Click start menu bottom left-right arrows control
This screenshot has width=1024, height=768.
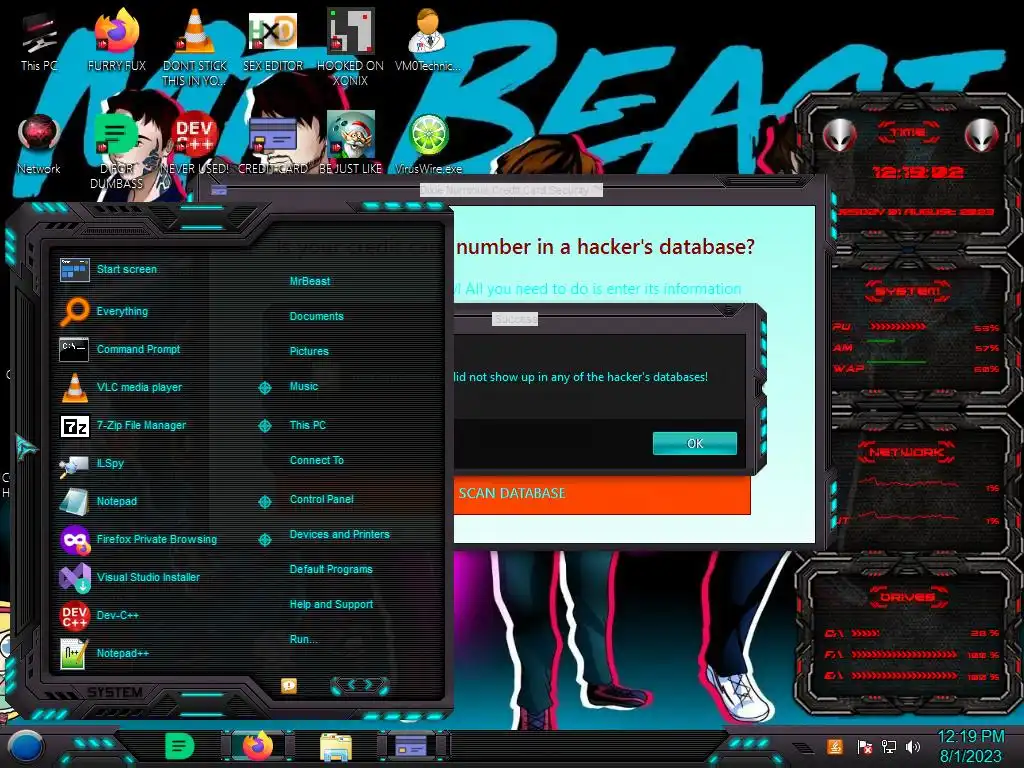click(x=360, y=685)
